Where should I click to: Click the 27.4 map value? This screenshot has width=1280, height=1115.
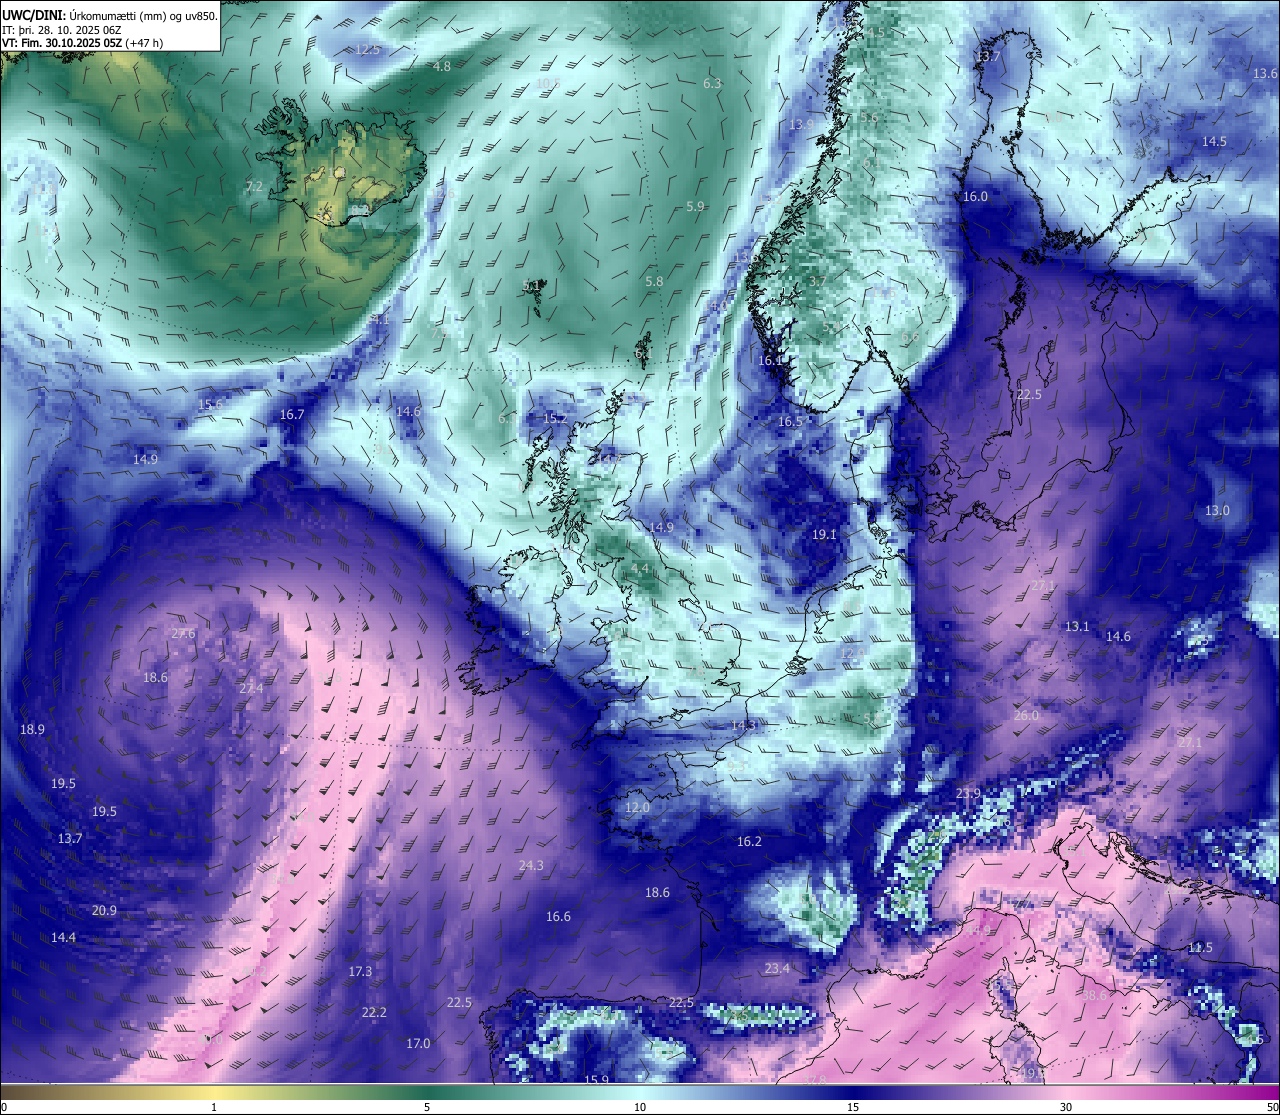[251, 689]
